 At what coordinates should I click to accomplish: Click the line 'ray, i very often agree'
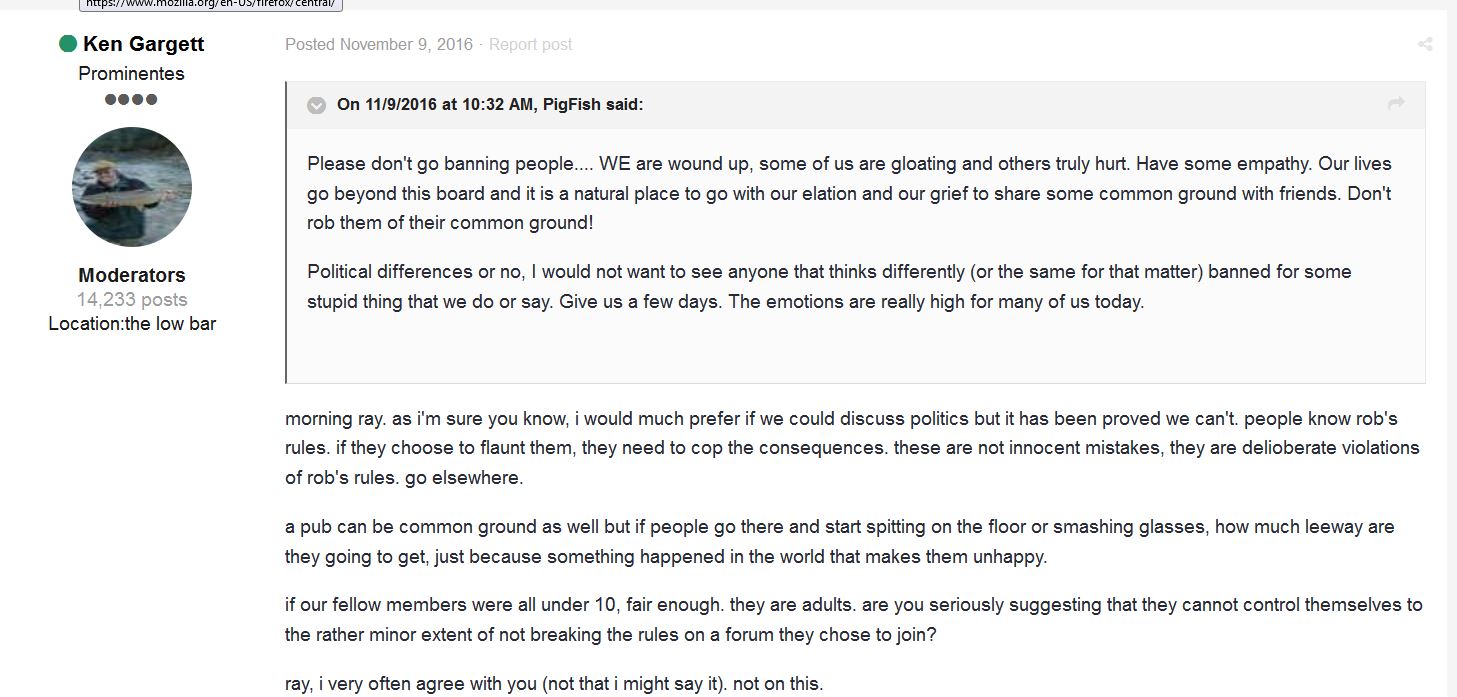click(x=554, y=684)
